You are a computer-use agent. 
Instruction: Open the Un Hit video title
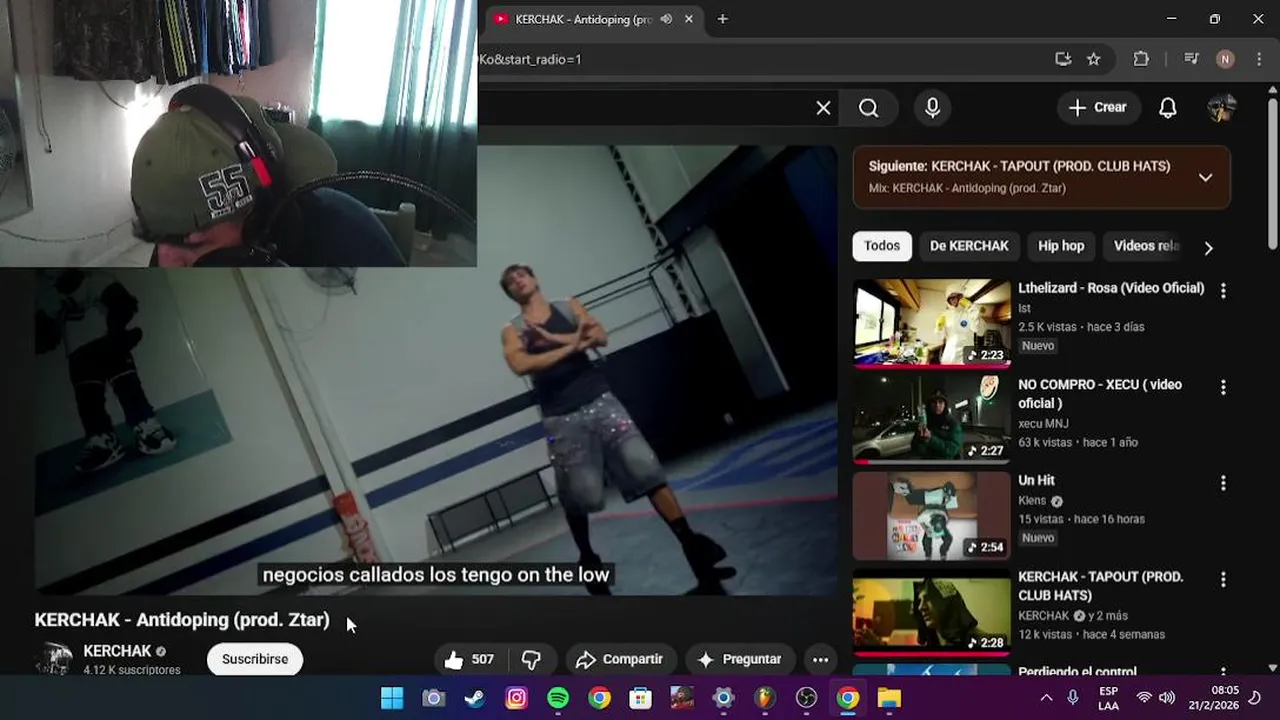pos(1036,481)
